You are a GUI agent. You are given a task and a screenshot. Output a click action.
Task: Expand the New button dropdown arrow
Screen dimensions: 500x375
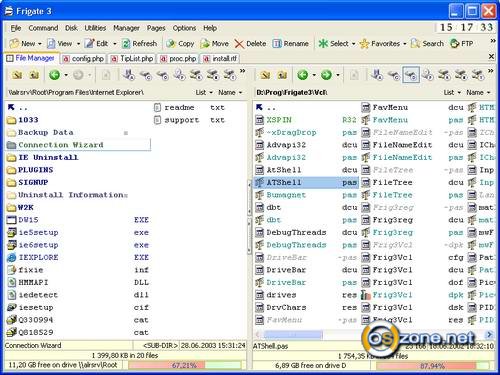40,44
